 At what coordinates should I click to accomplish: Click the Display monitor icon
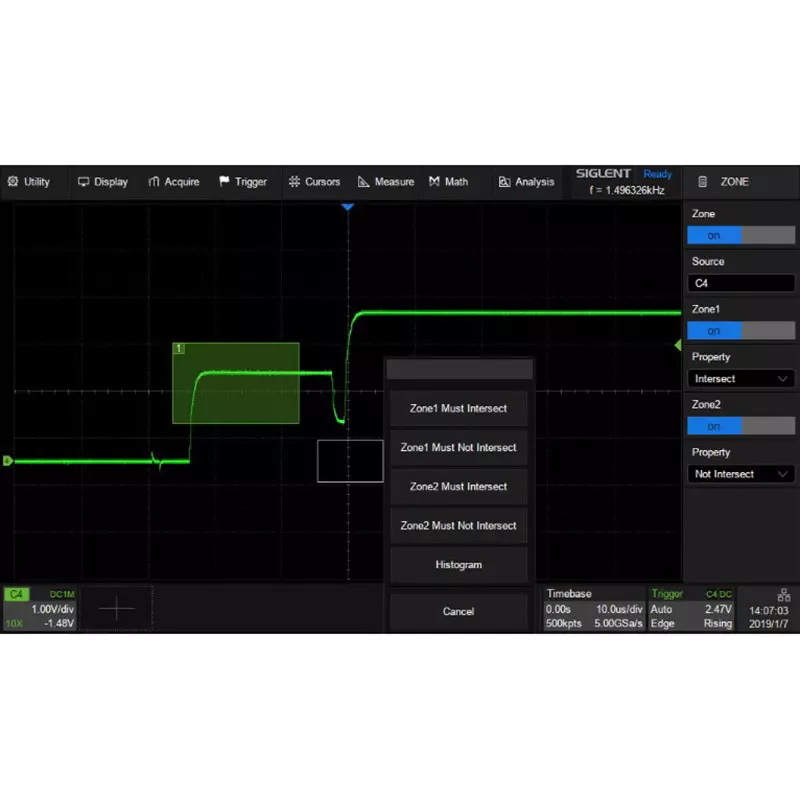tap(83, 182)
